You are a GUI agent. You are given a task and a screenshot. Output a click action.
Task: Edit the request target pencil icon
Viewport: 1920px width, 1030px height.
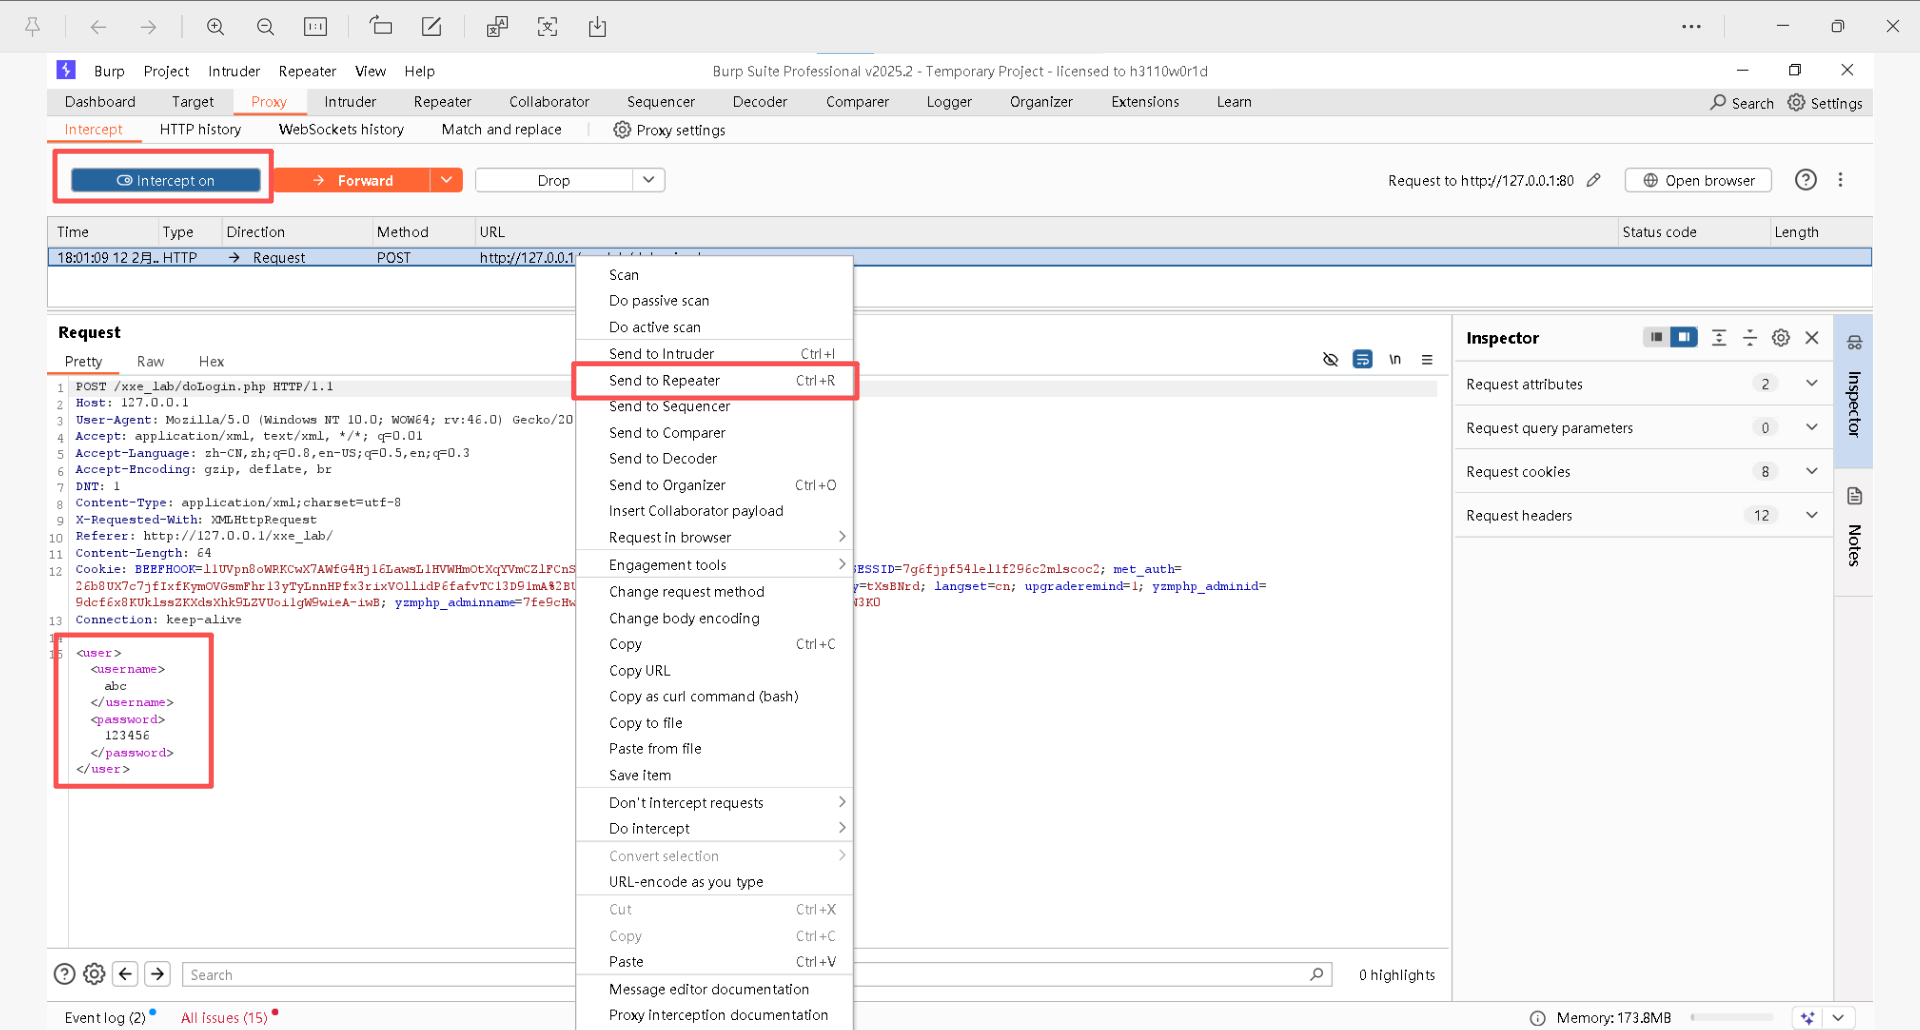click(1594, 180)
